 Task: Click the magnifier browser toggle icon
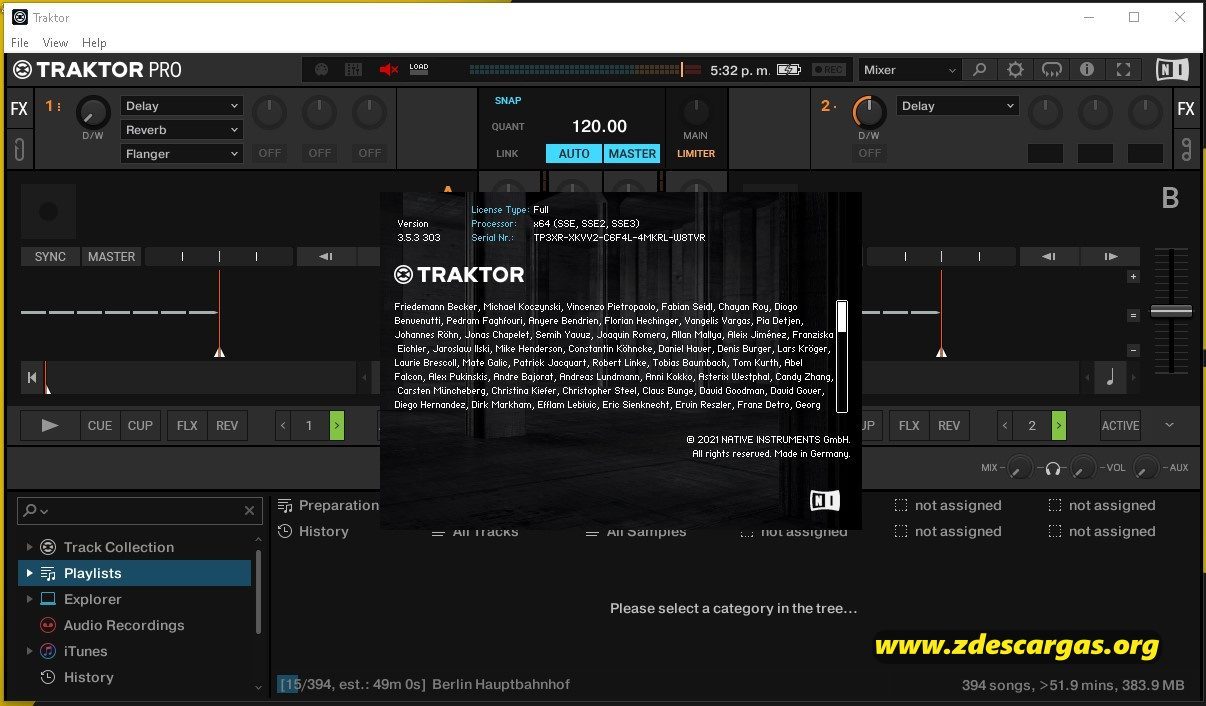point(980,70)
